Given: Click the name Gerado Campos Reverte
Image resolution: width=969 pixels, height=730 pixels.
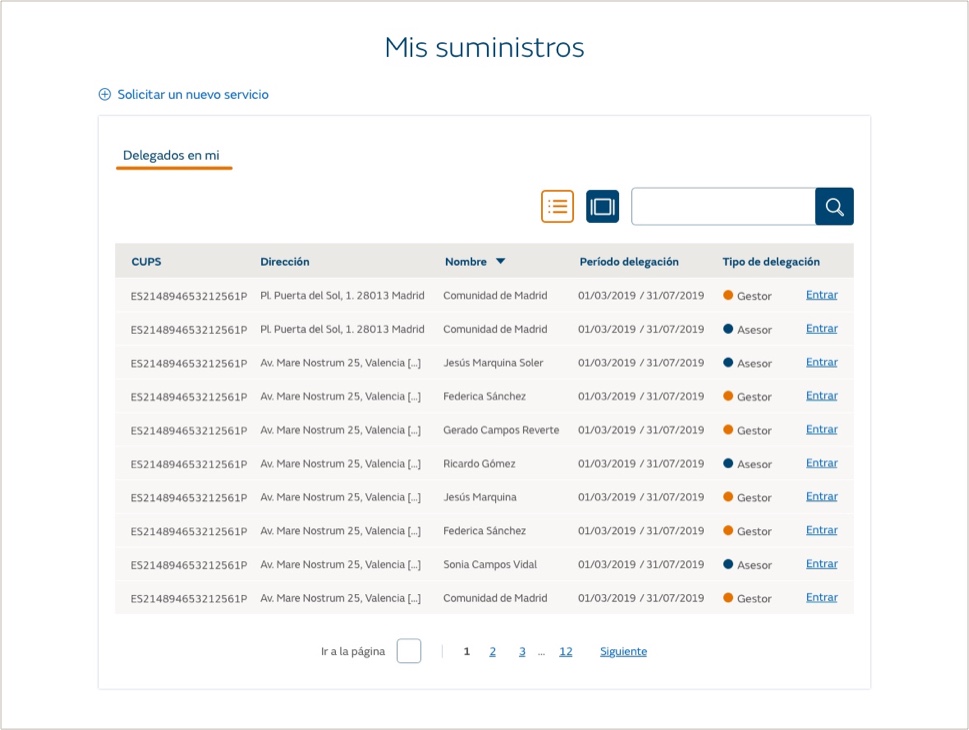Looking at the screenshot, I should (501, 430).
